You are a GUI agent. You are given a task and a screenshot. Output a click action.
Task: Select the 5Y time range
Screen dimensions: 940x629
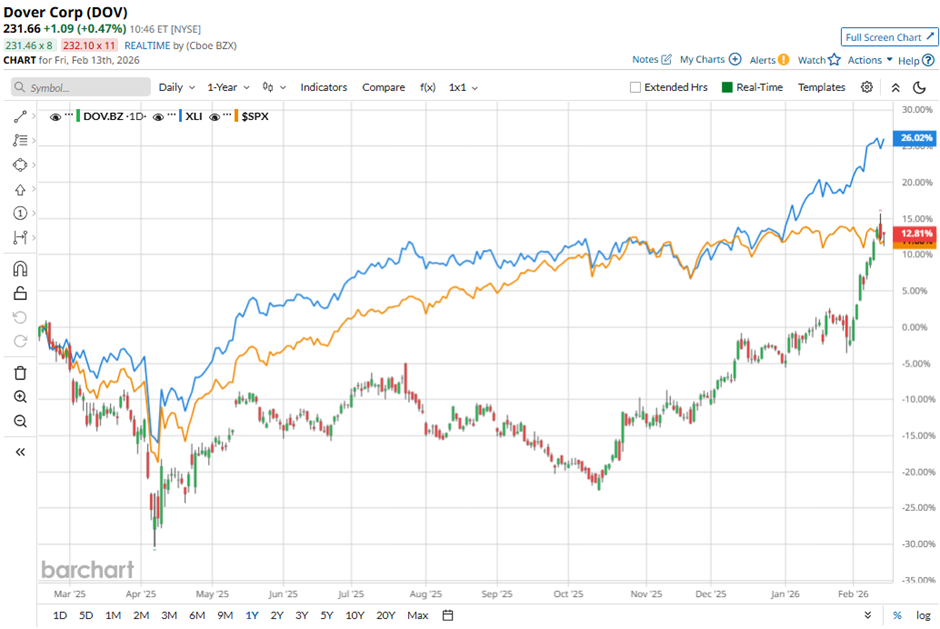pos(328,615)
